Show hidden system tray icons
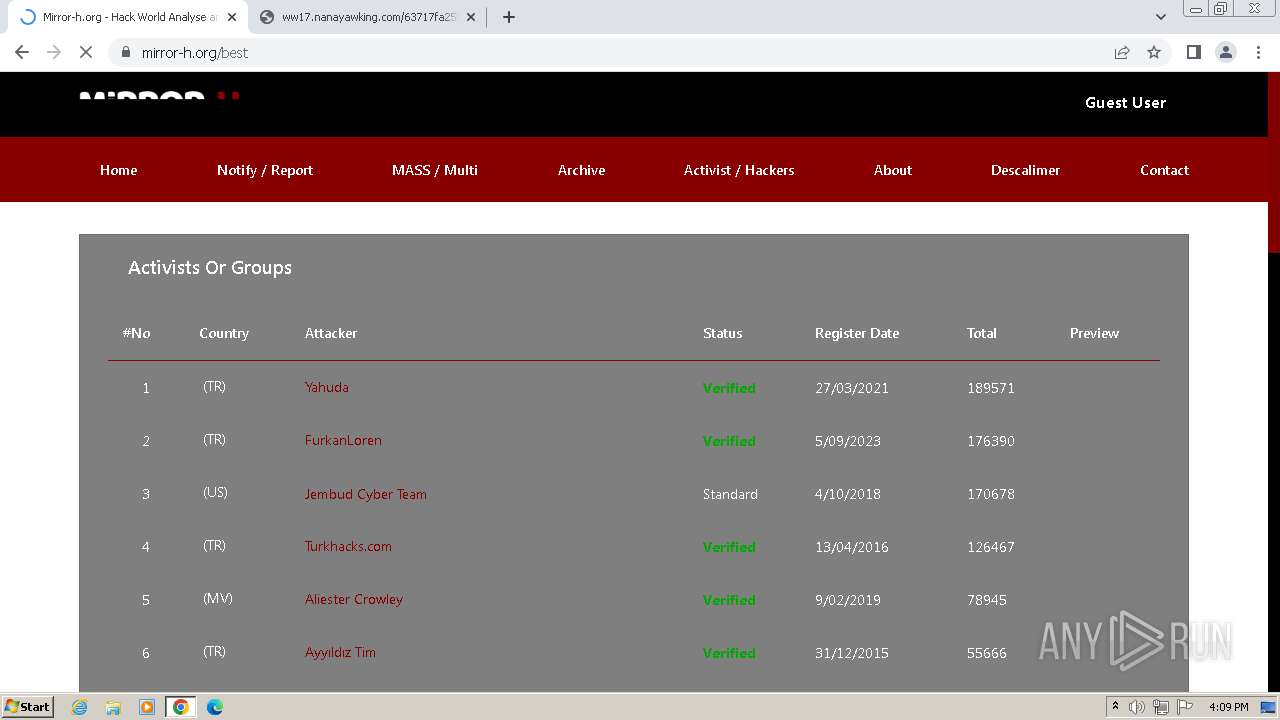The image size is (1280, 720). pyautogui.click(x=1115, y=707)
